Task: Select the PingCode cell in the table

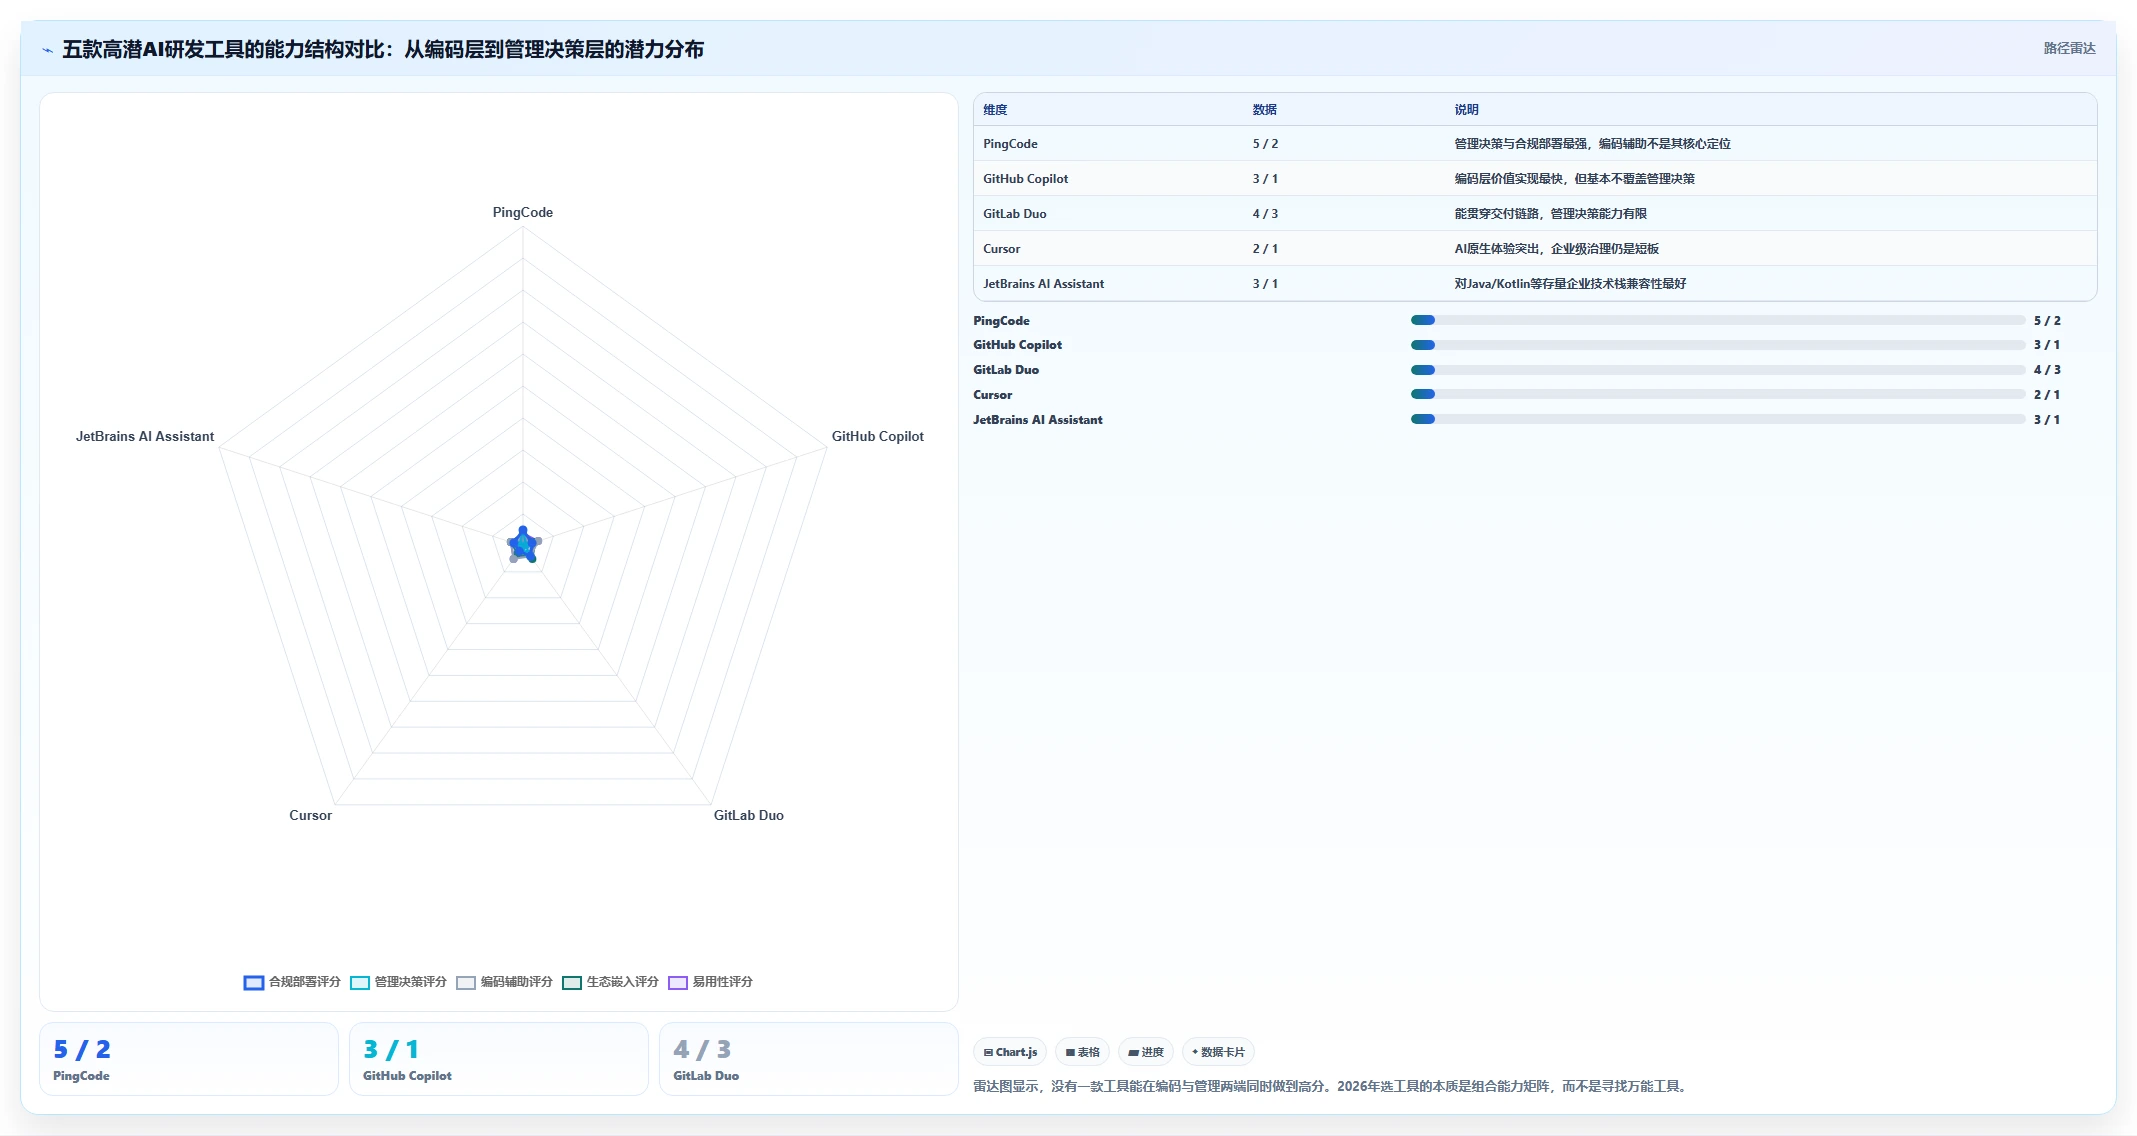Action: click(x=1010, y=144)
